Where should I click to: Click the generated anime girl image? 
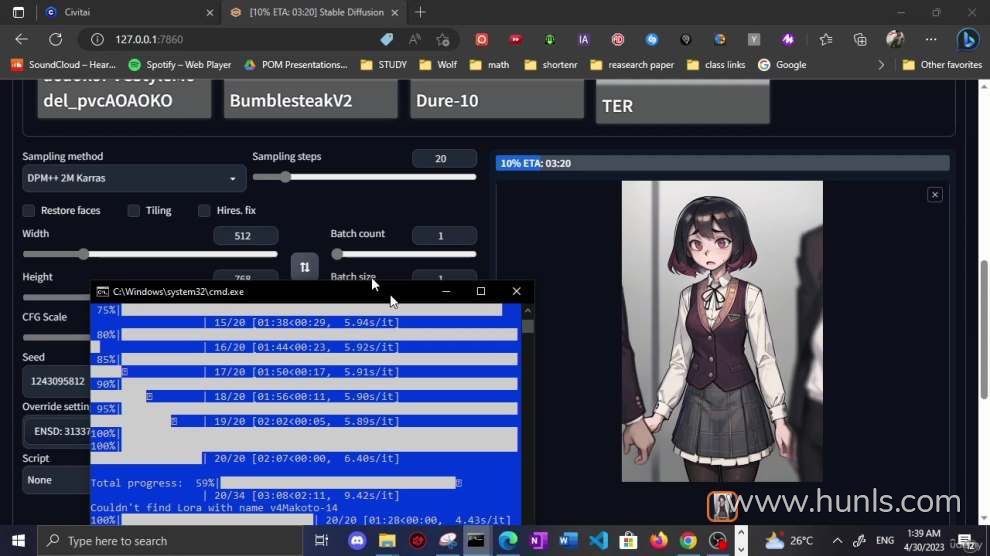point(722,331)
